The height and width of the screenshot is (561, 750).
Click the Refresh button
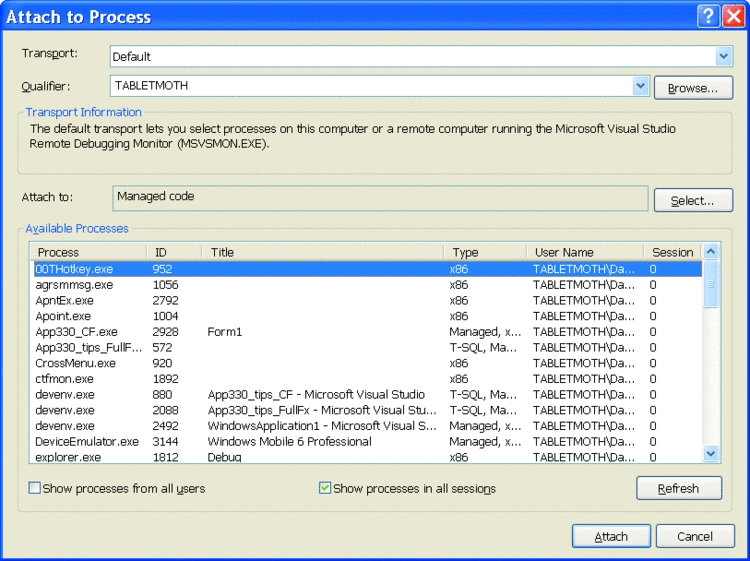point(679,488)
